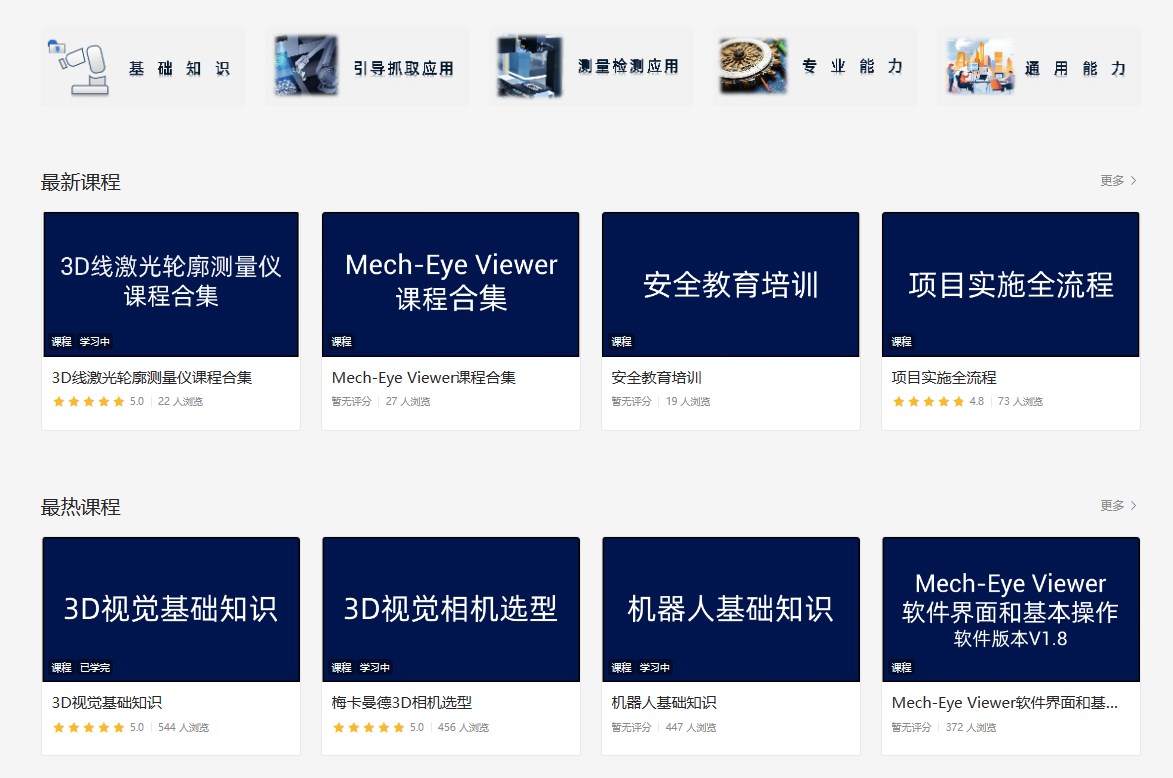Click the 专业能力 category icon
The height and width of the screenshot is (778, 1173).
[751, 66]
